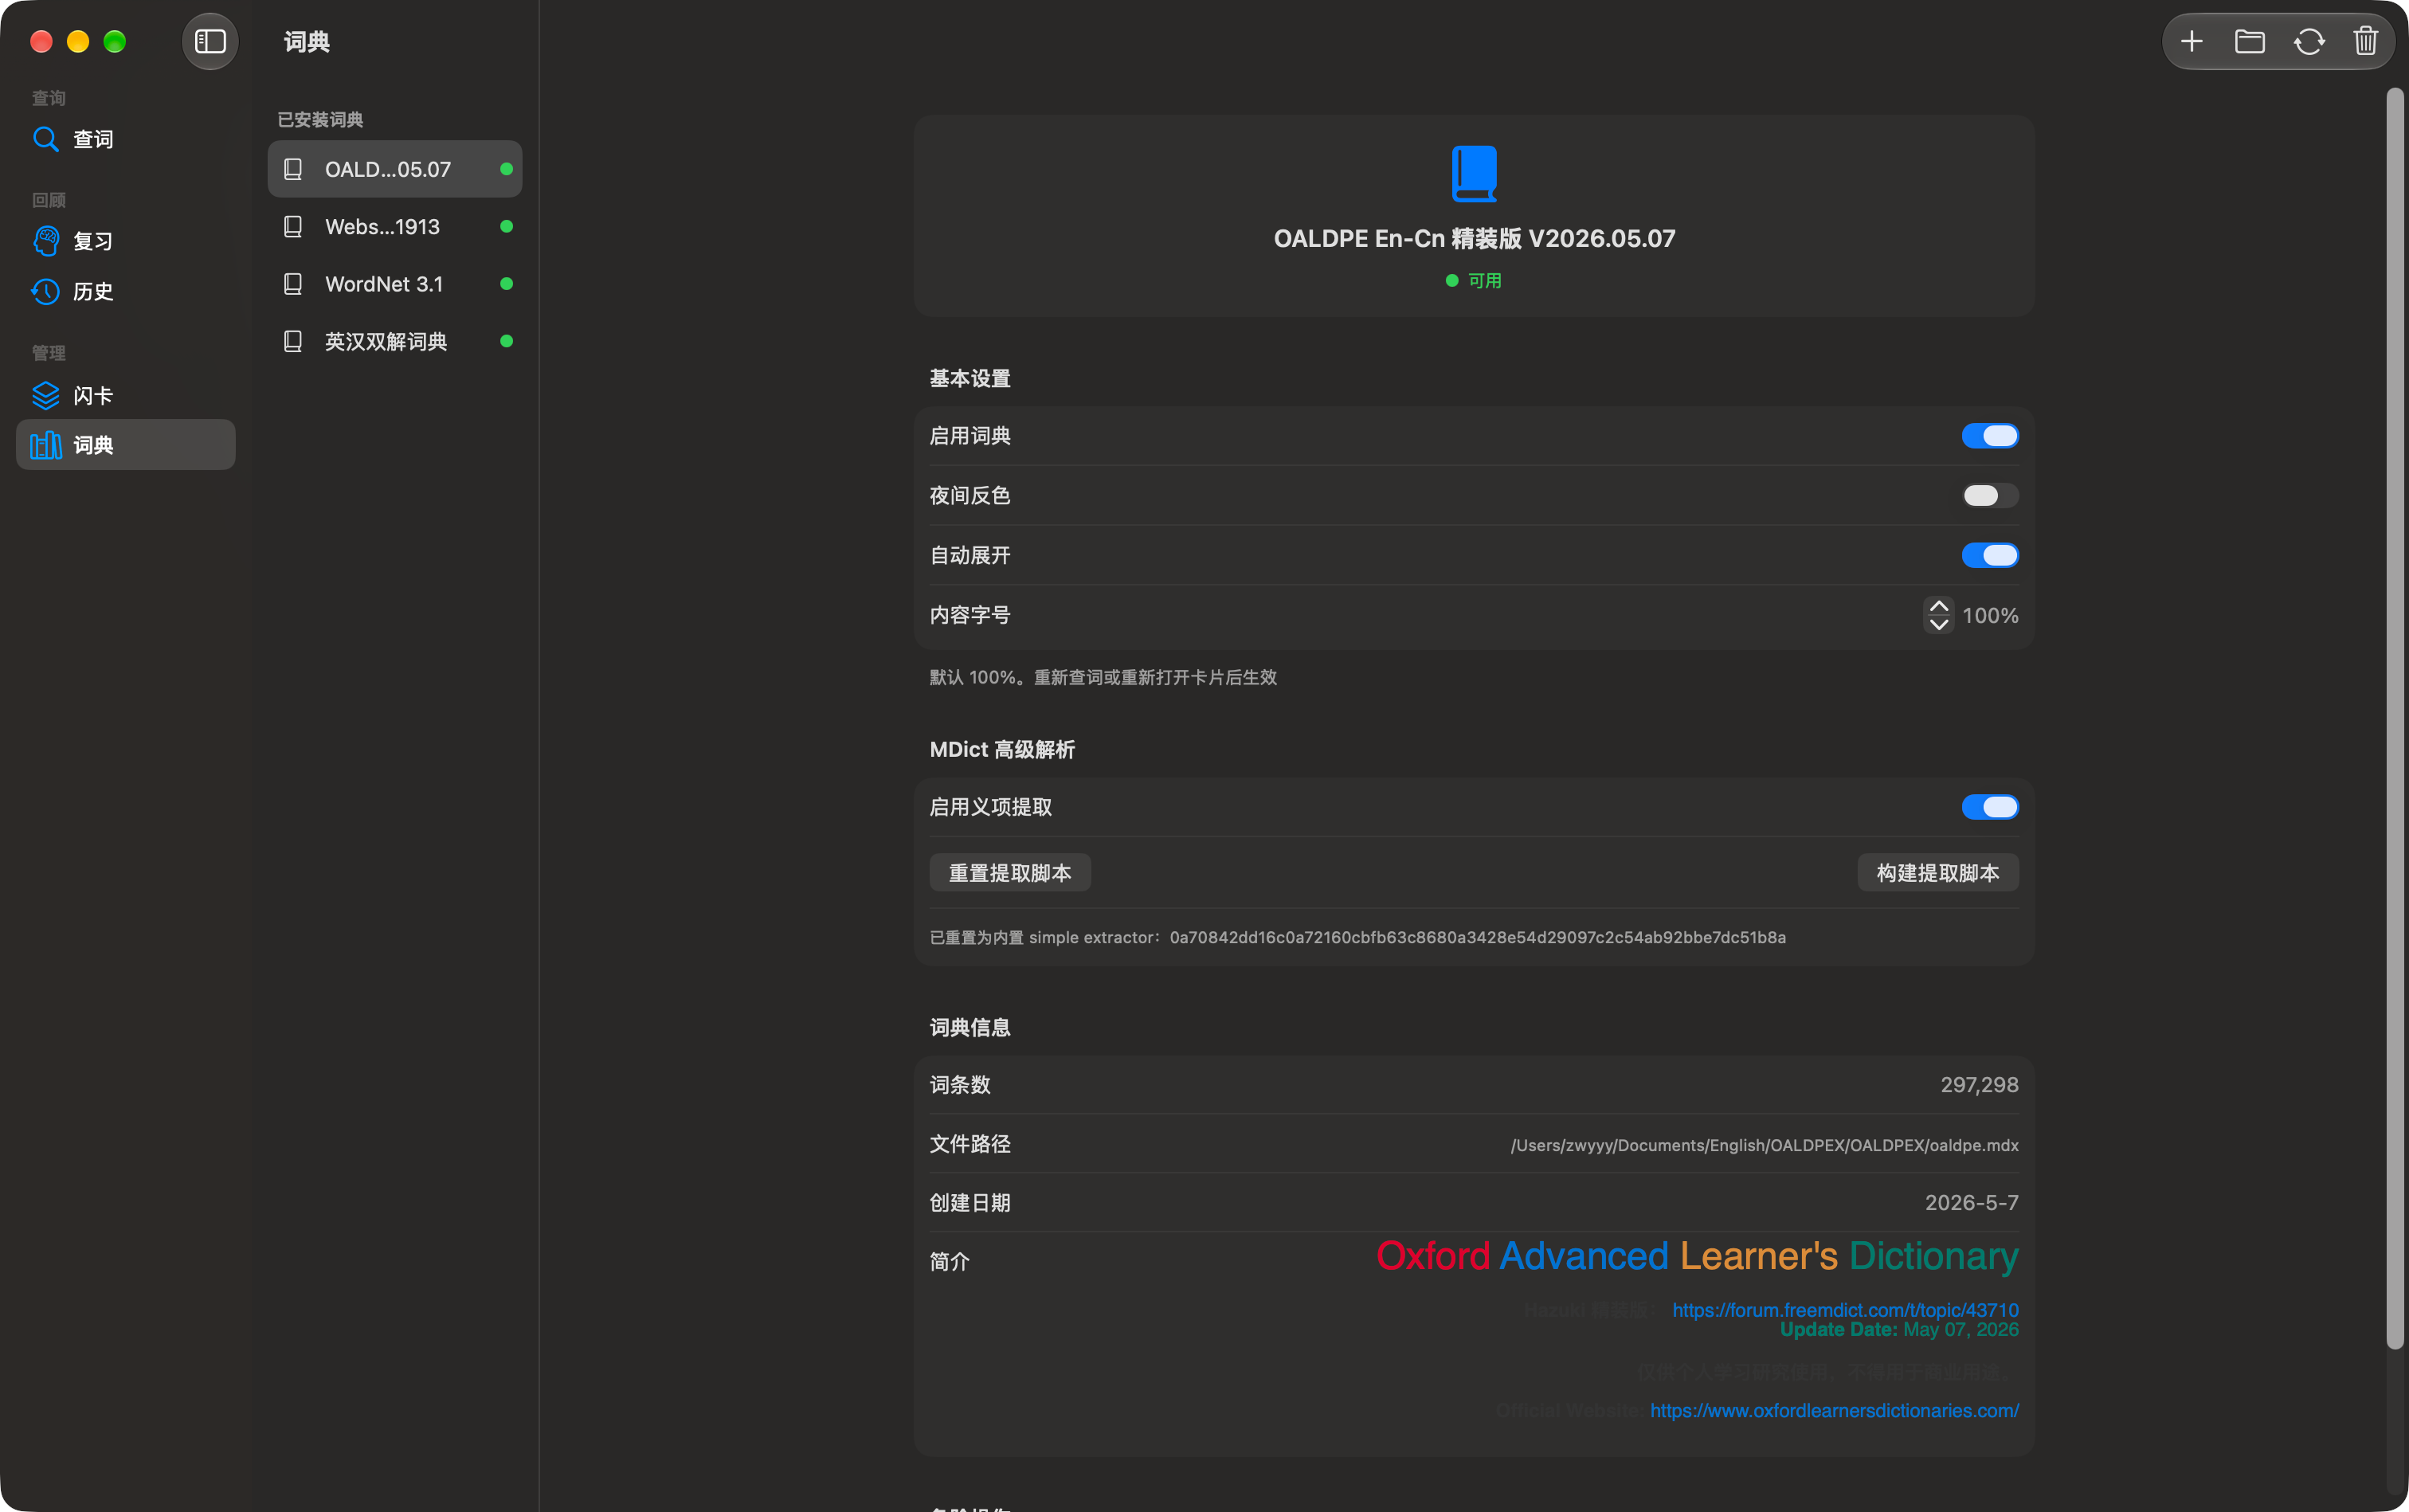Click the 构建提取脚本 button
2409x1512 pixels.
point(1937,873)
